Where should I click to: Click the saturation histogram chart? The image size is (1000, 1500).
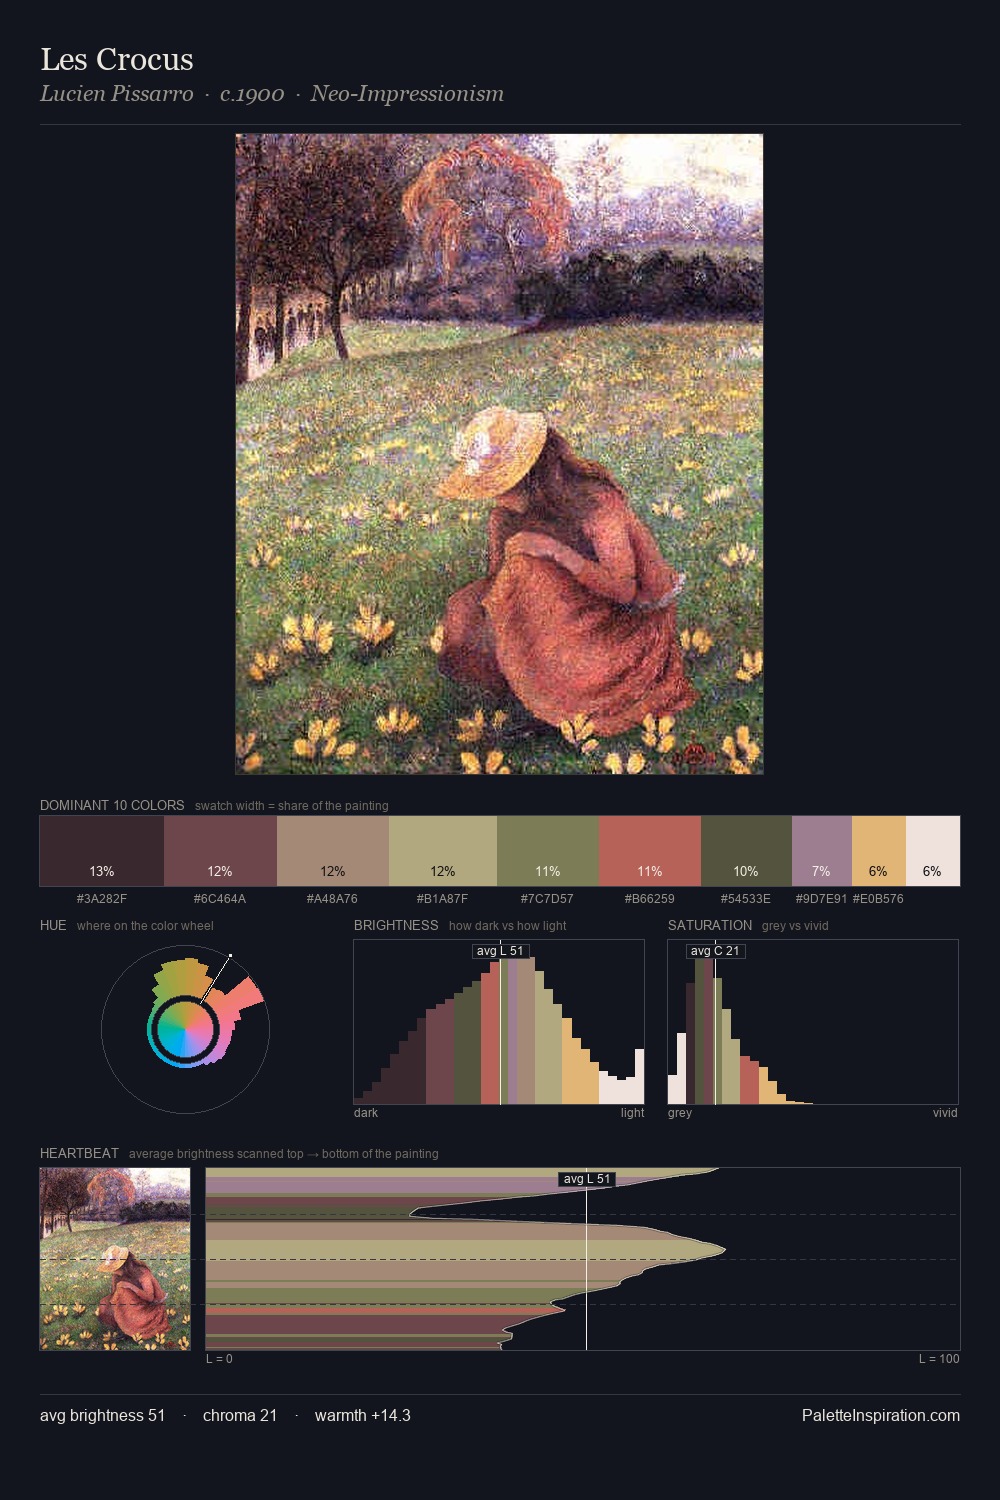tap(813, 1022)
